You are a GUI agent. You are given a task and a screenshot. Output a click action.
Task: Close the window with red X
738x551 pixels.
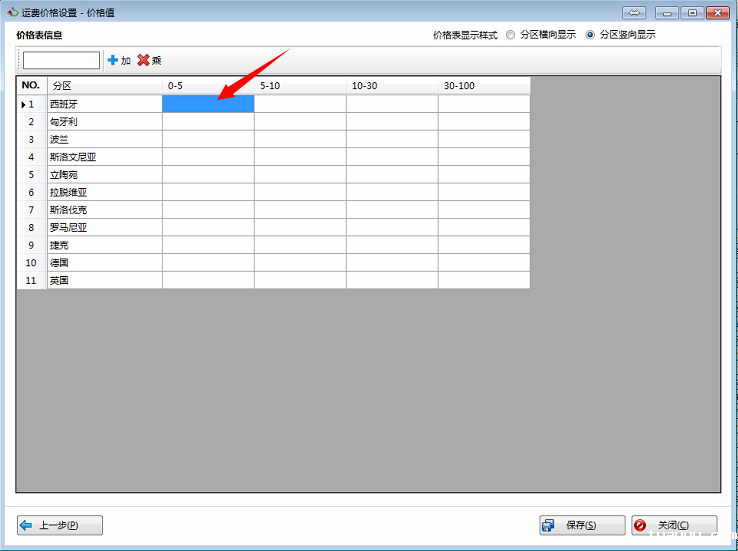point(718,13)
